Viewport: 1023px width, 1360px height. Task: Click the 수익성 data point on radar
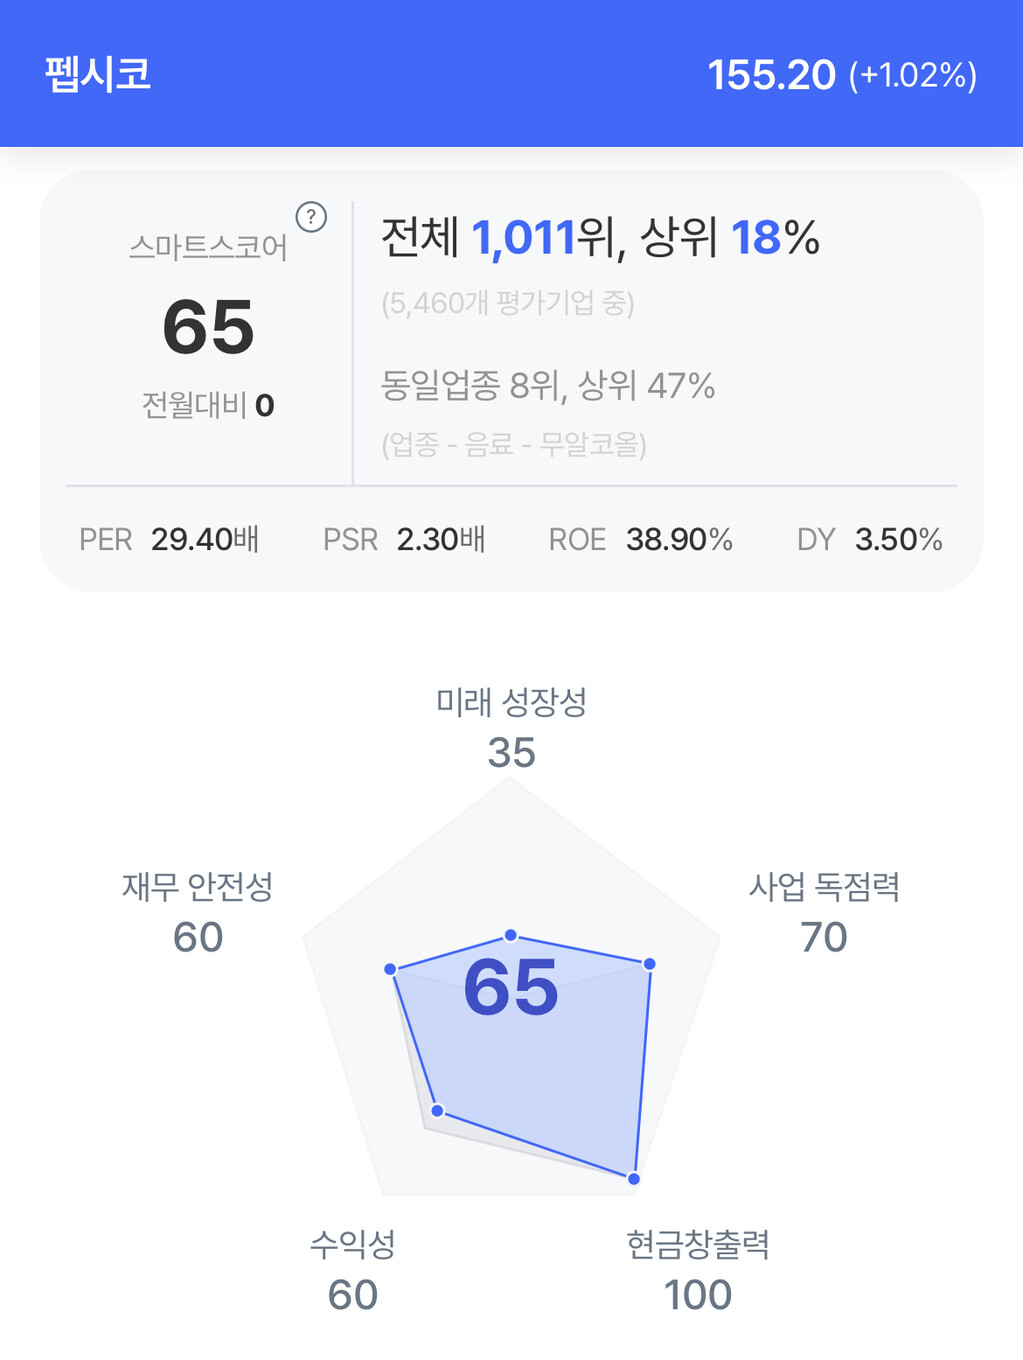click(437, 1111)
